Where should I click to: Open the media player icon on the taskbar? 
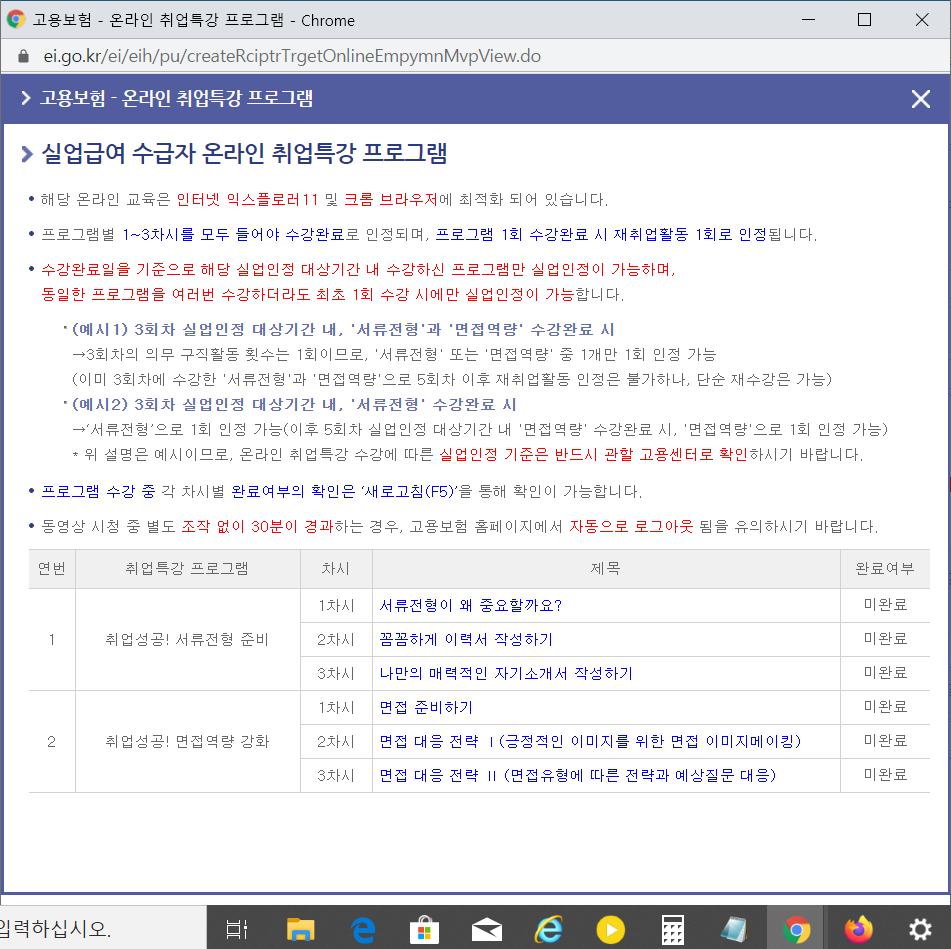(609, 928)
